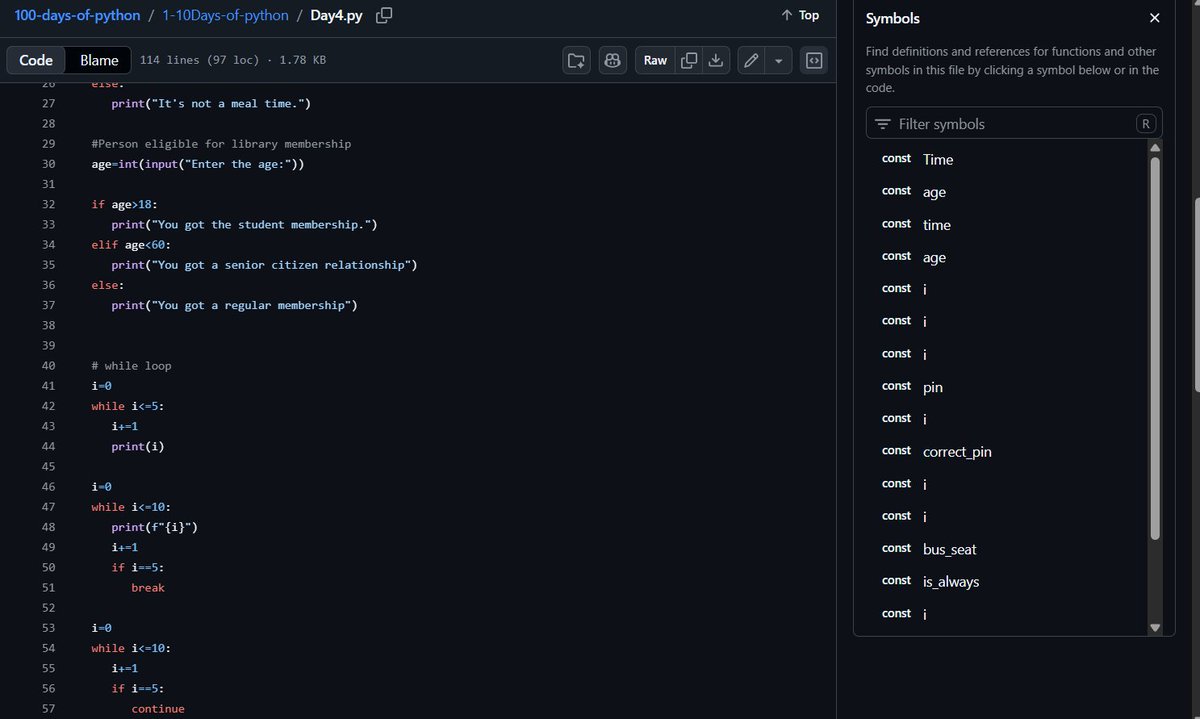
Task: Switch to the Code tab
Action: pos(36,60)
